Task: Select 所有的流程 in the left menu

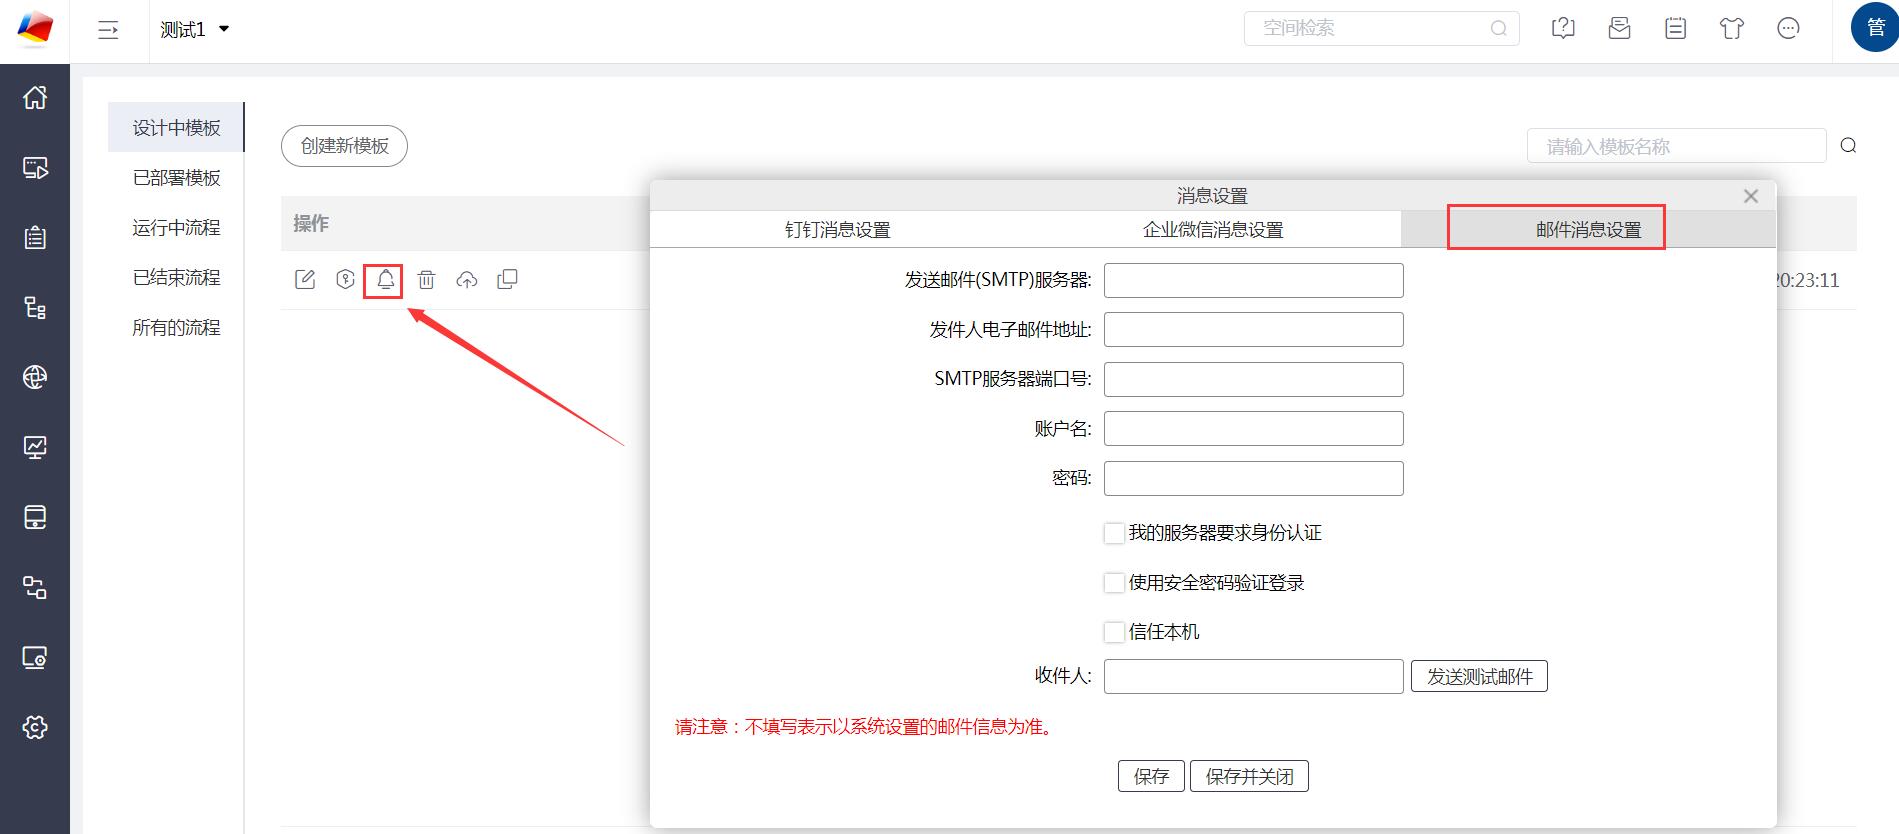Action: tap(176, 327)
